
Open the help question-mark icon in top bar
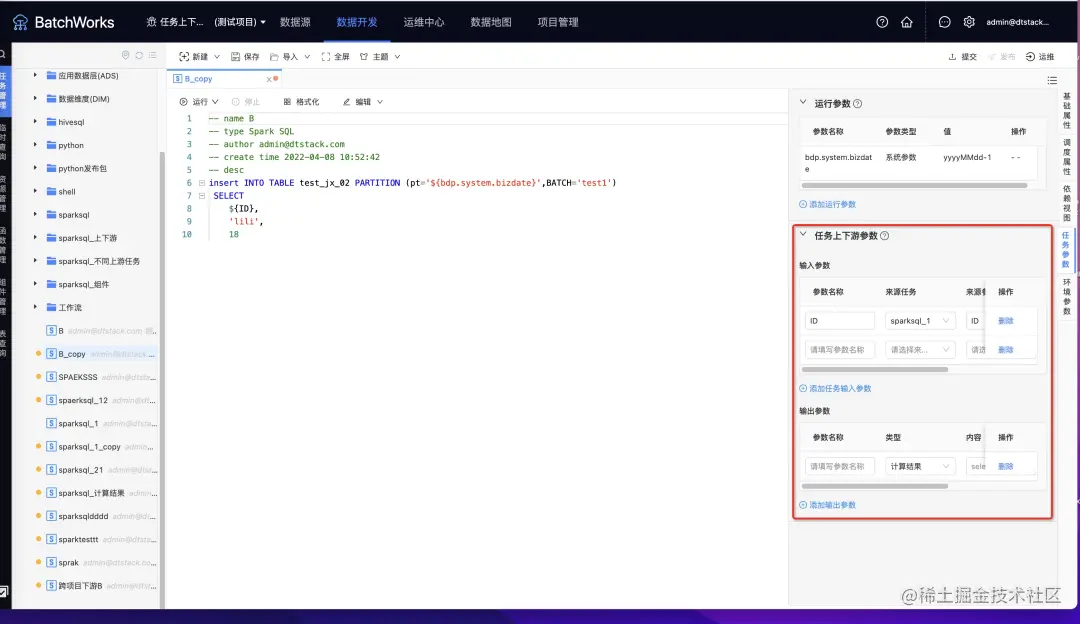[x=882, y=22]
